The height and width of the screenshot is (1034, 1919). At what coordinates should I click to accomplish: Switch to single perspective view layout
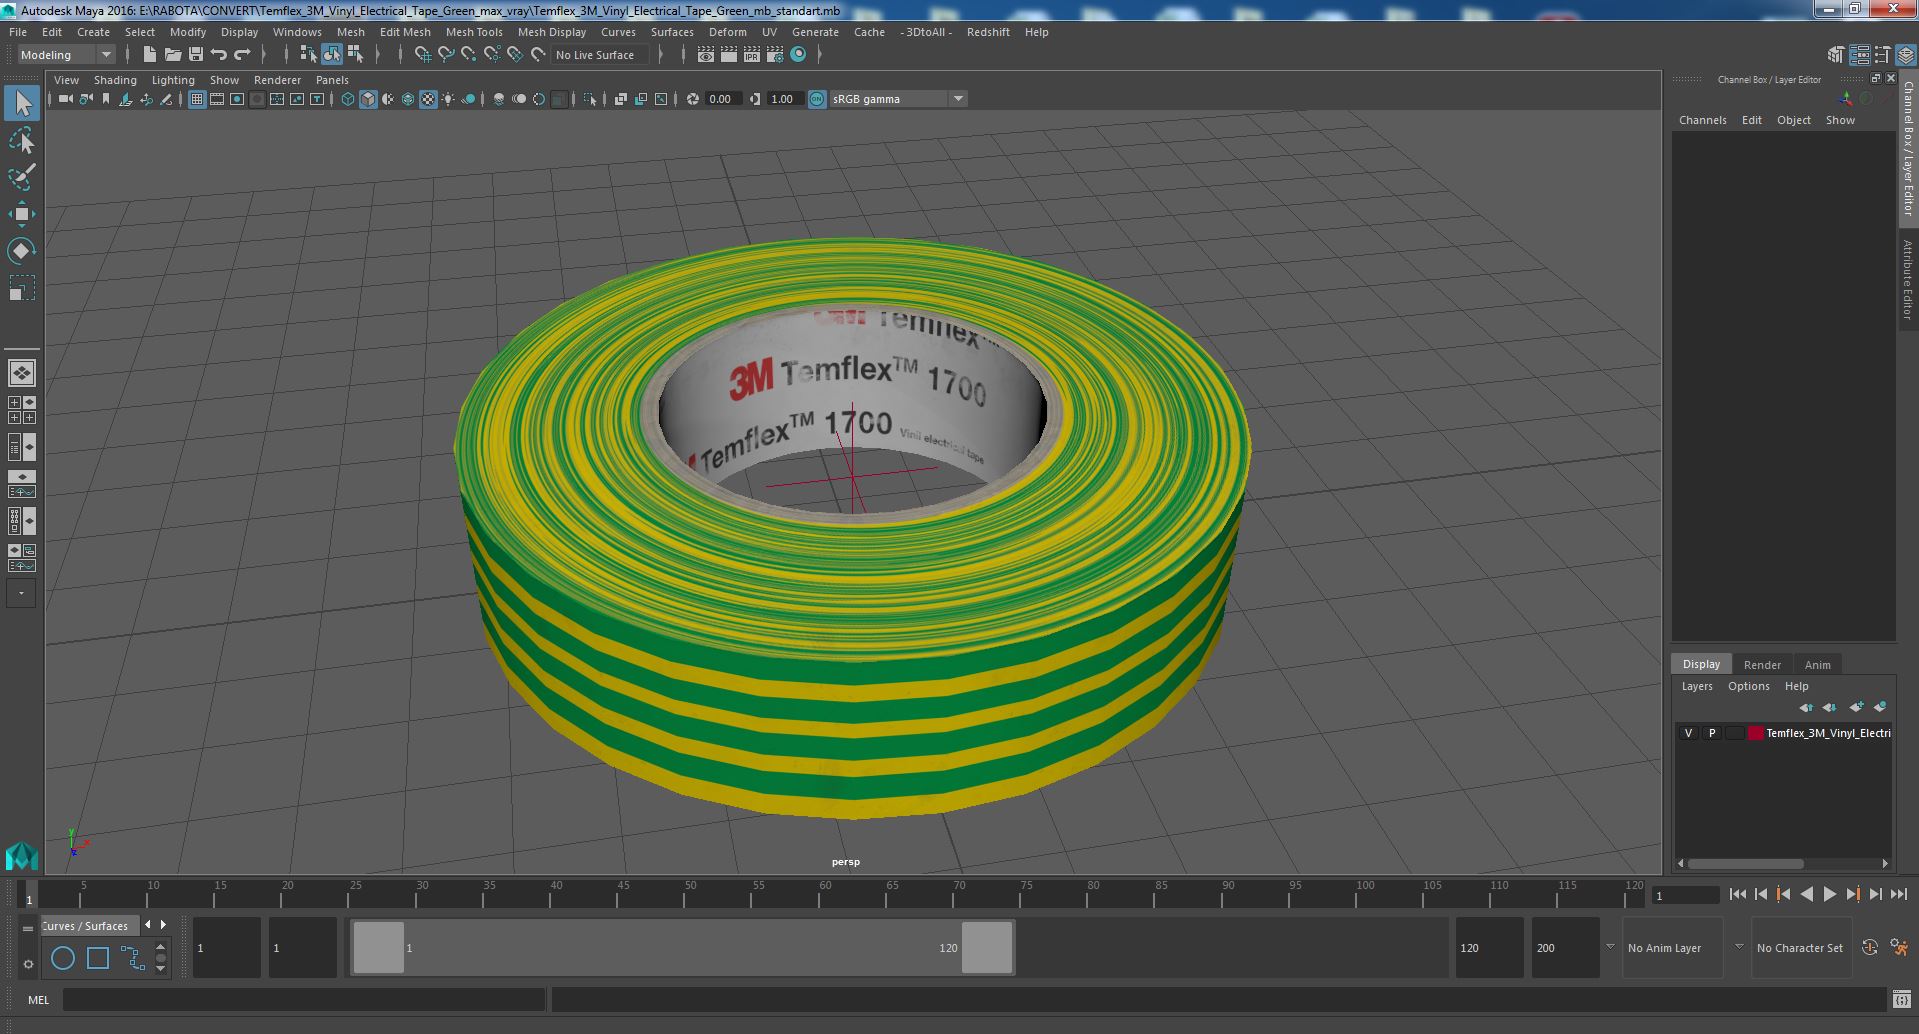[x=21, y=373]
